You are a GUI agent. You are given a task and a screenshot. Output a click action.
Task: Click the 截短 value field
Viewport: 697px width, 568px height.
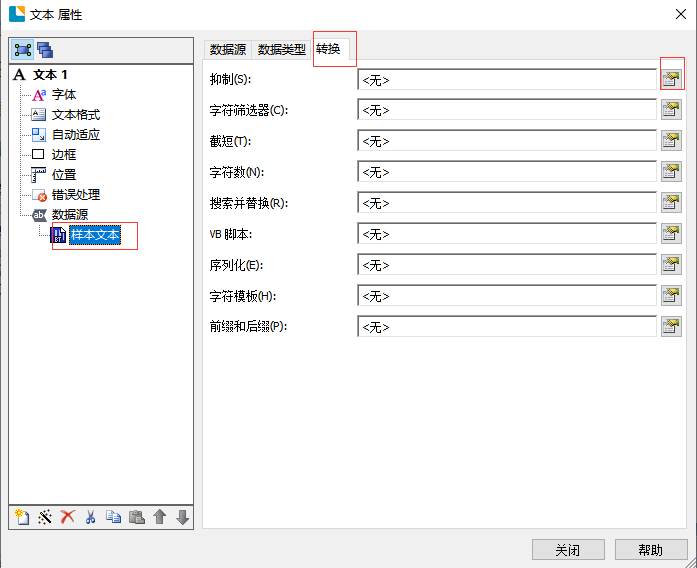[506, 141]
